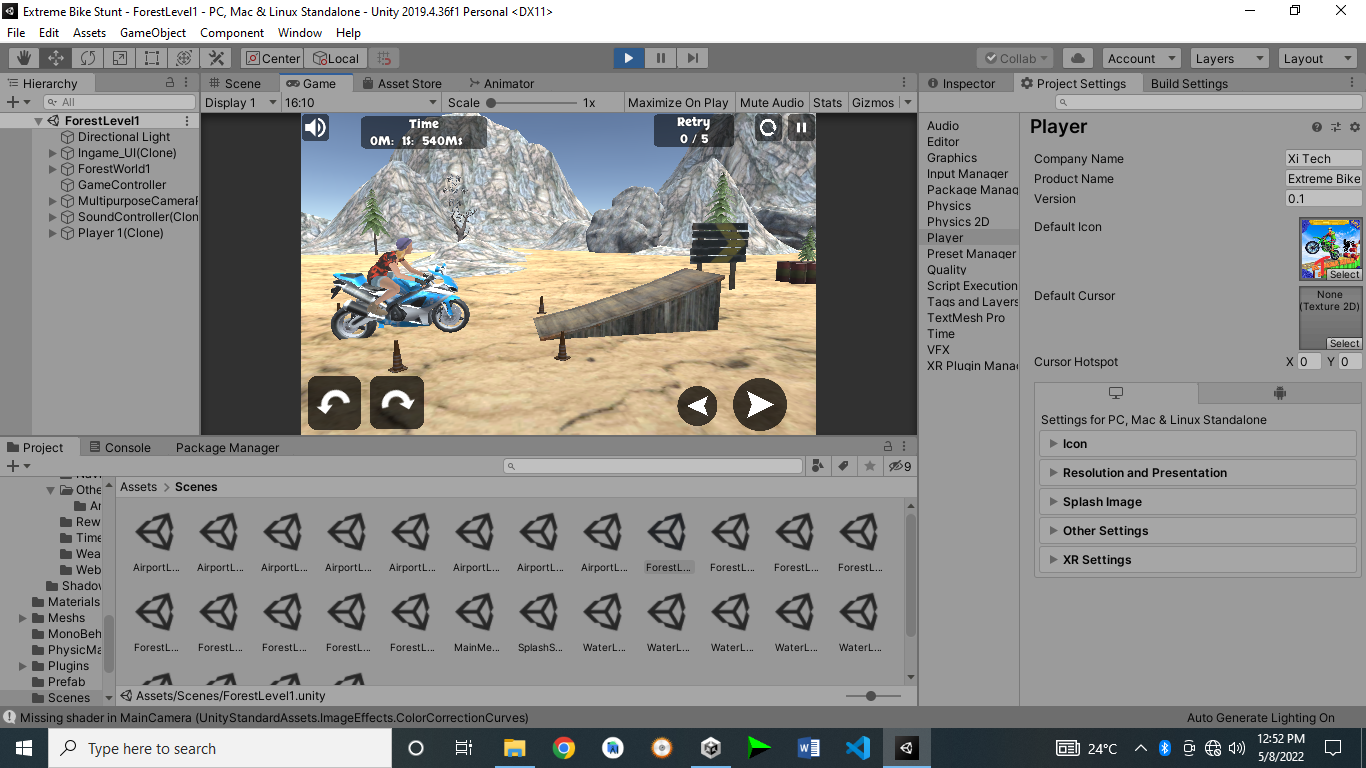The width and height of the screenshot is (1366, 768).
Task: Click the speaker icon in the Game view
Action: pyautogui.click(x=315, y=127)
